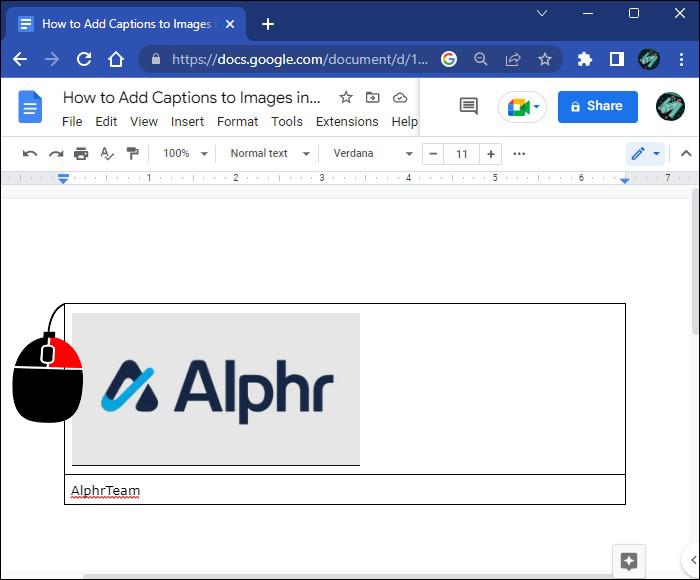Show more toolbar options ellipsis
The height and width of the screenshot is (580, 700).
[519, 154]
